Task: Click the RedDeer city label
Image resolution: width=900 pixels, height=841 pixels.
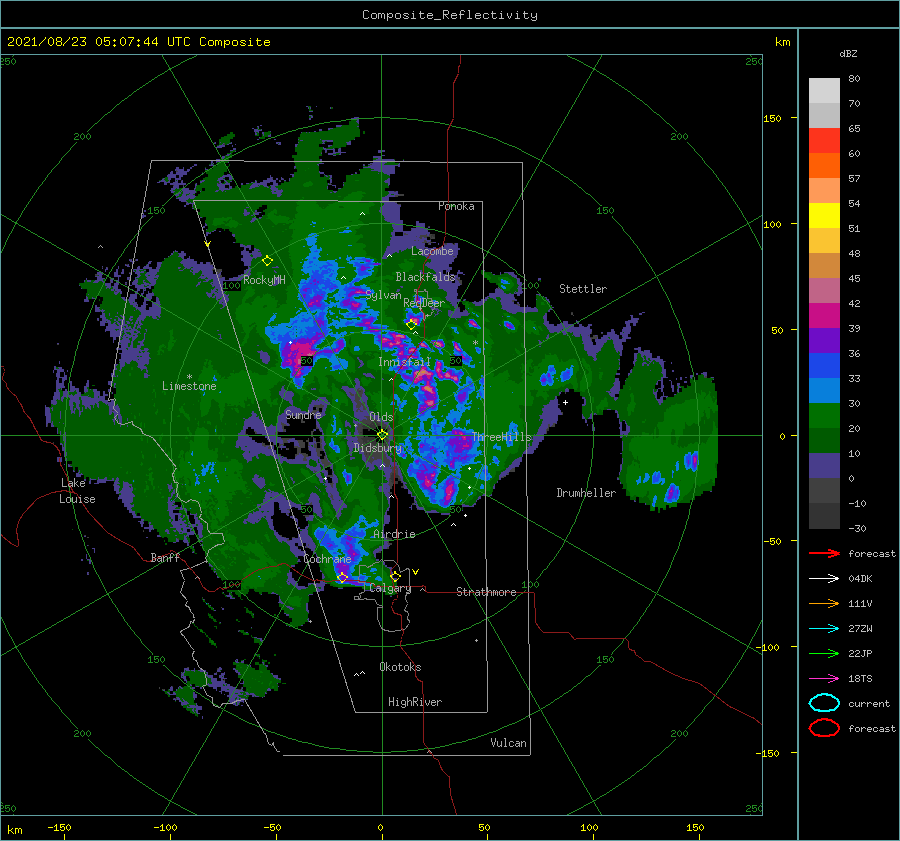Action: coord(424,303)
